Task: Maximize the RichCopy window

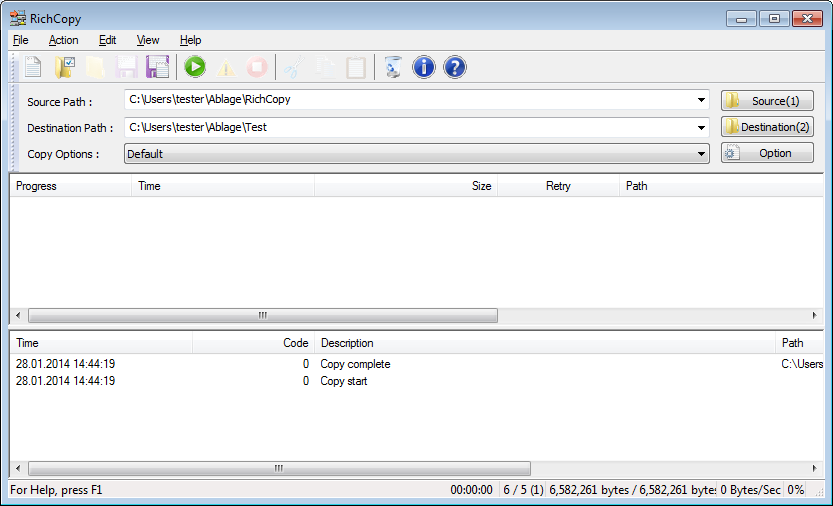Action: [x=774, y=19]
